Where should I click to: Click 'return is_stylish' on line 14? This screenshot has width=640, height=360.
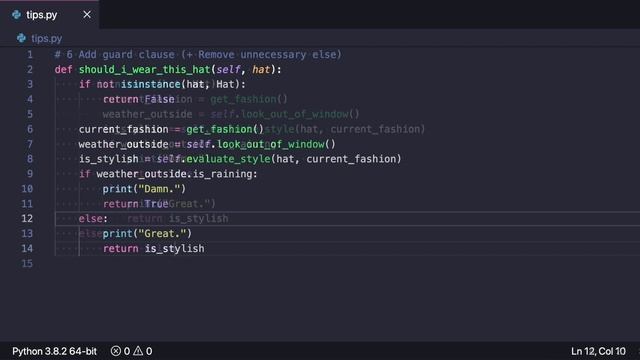coord(153,249)
